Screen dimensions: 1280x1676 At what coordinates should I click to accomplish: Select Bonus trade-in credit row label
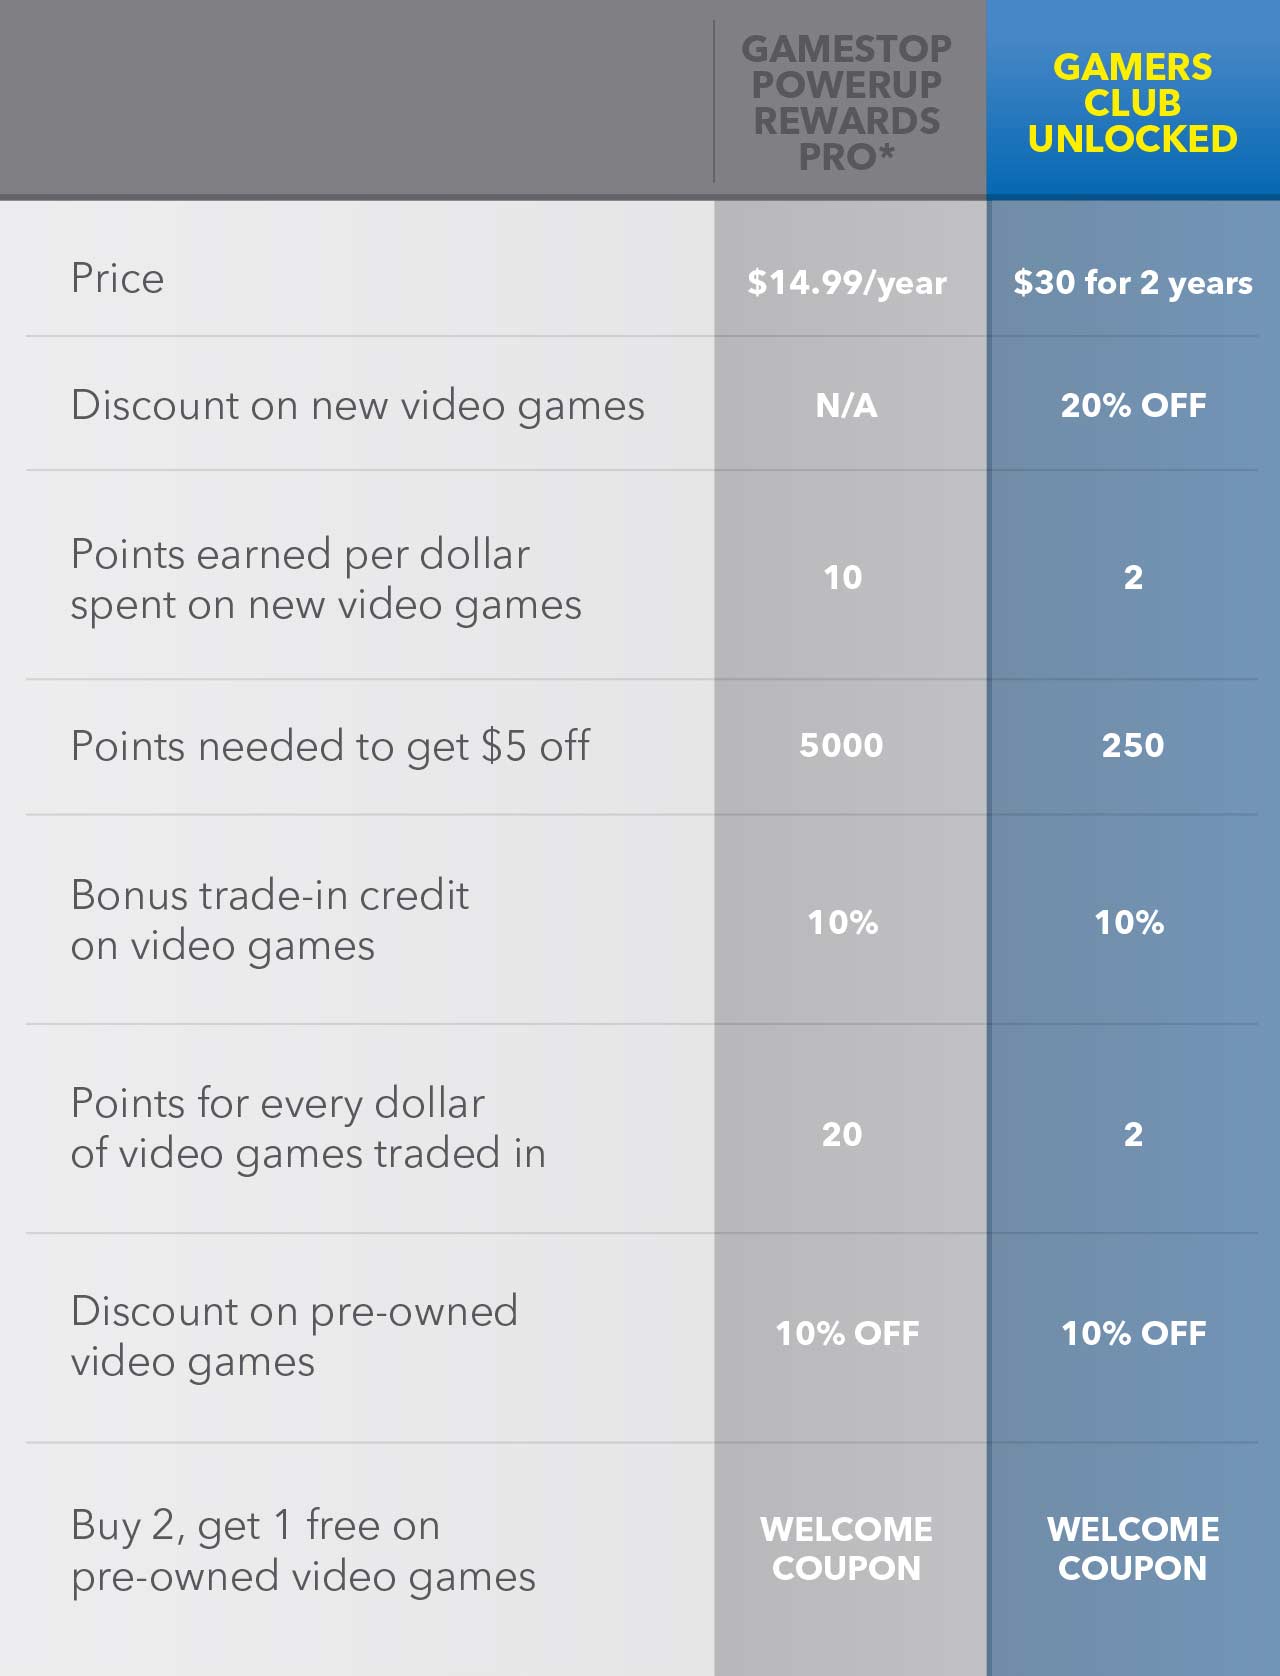tap(270, 920)
